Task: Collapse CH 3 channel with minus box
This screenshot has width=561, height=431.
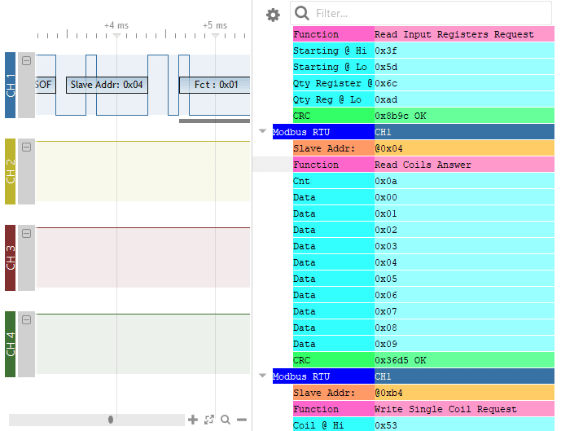Action: click(26, 234)
